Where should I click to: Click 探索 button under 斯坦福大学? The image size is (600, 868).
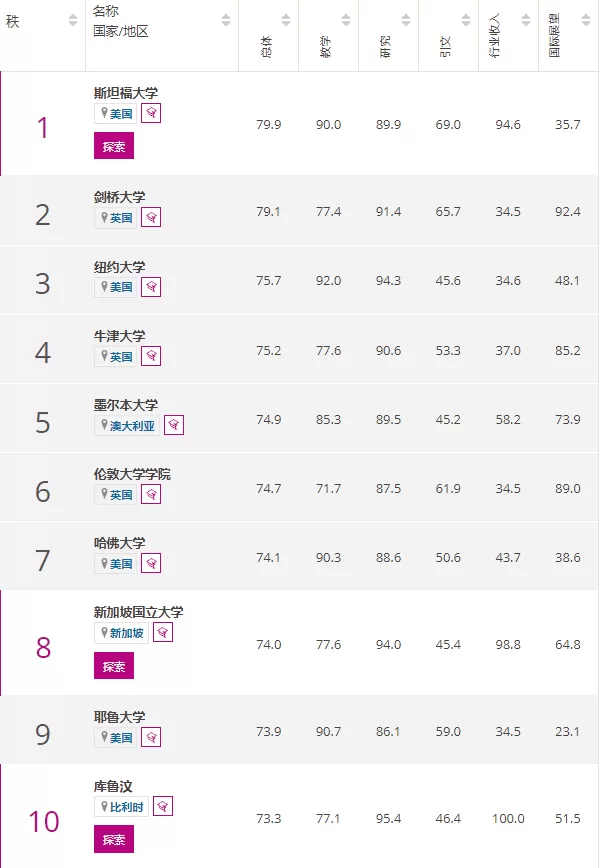pos(114,146)
